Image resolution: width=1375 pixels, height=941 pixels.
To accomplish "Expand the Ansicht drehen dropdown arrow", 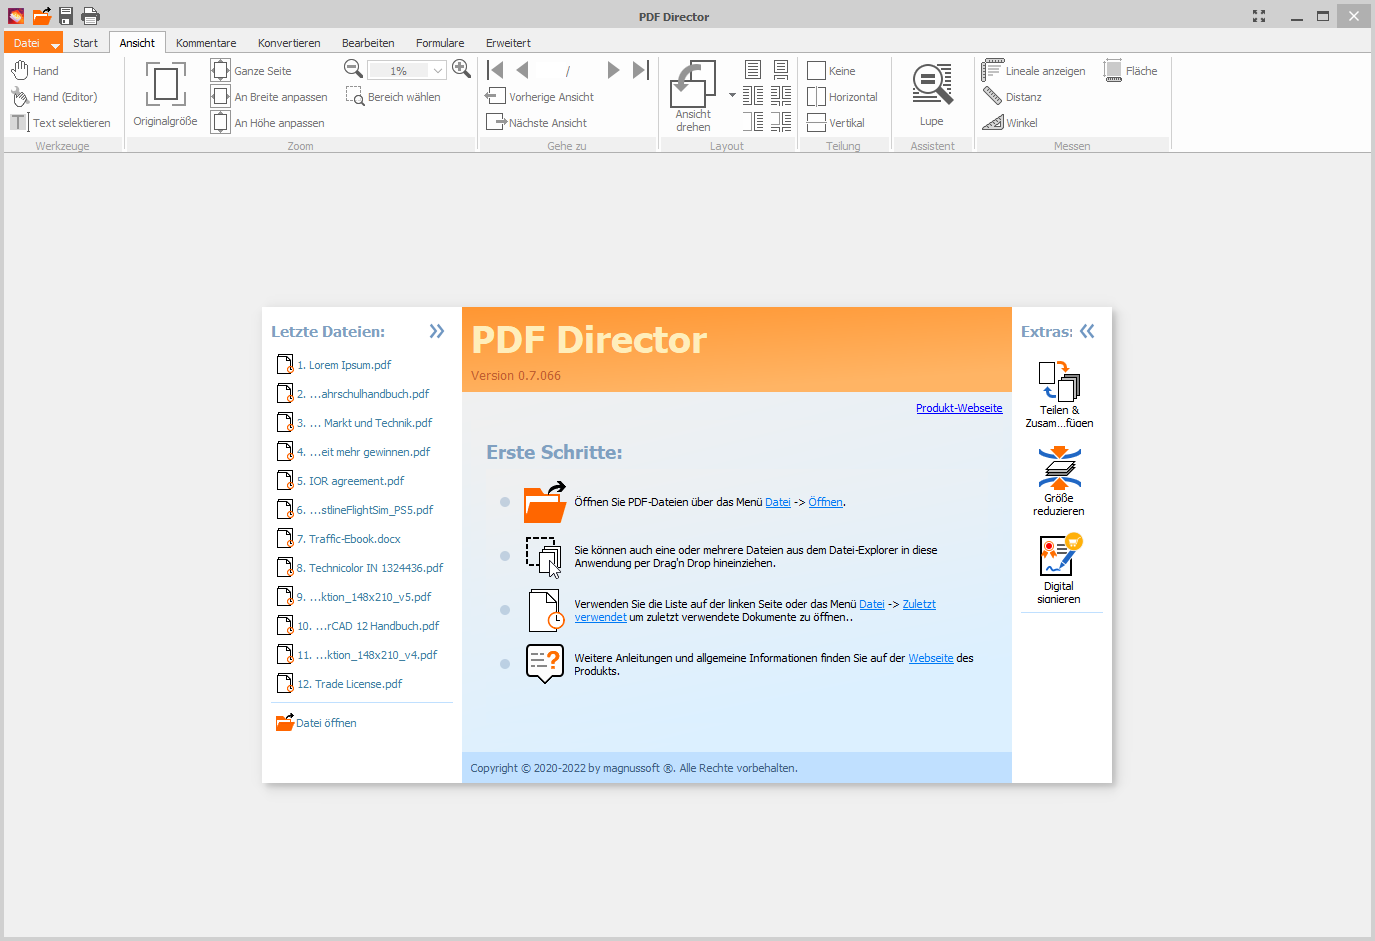I will point(732,96).
